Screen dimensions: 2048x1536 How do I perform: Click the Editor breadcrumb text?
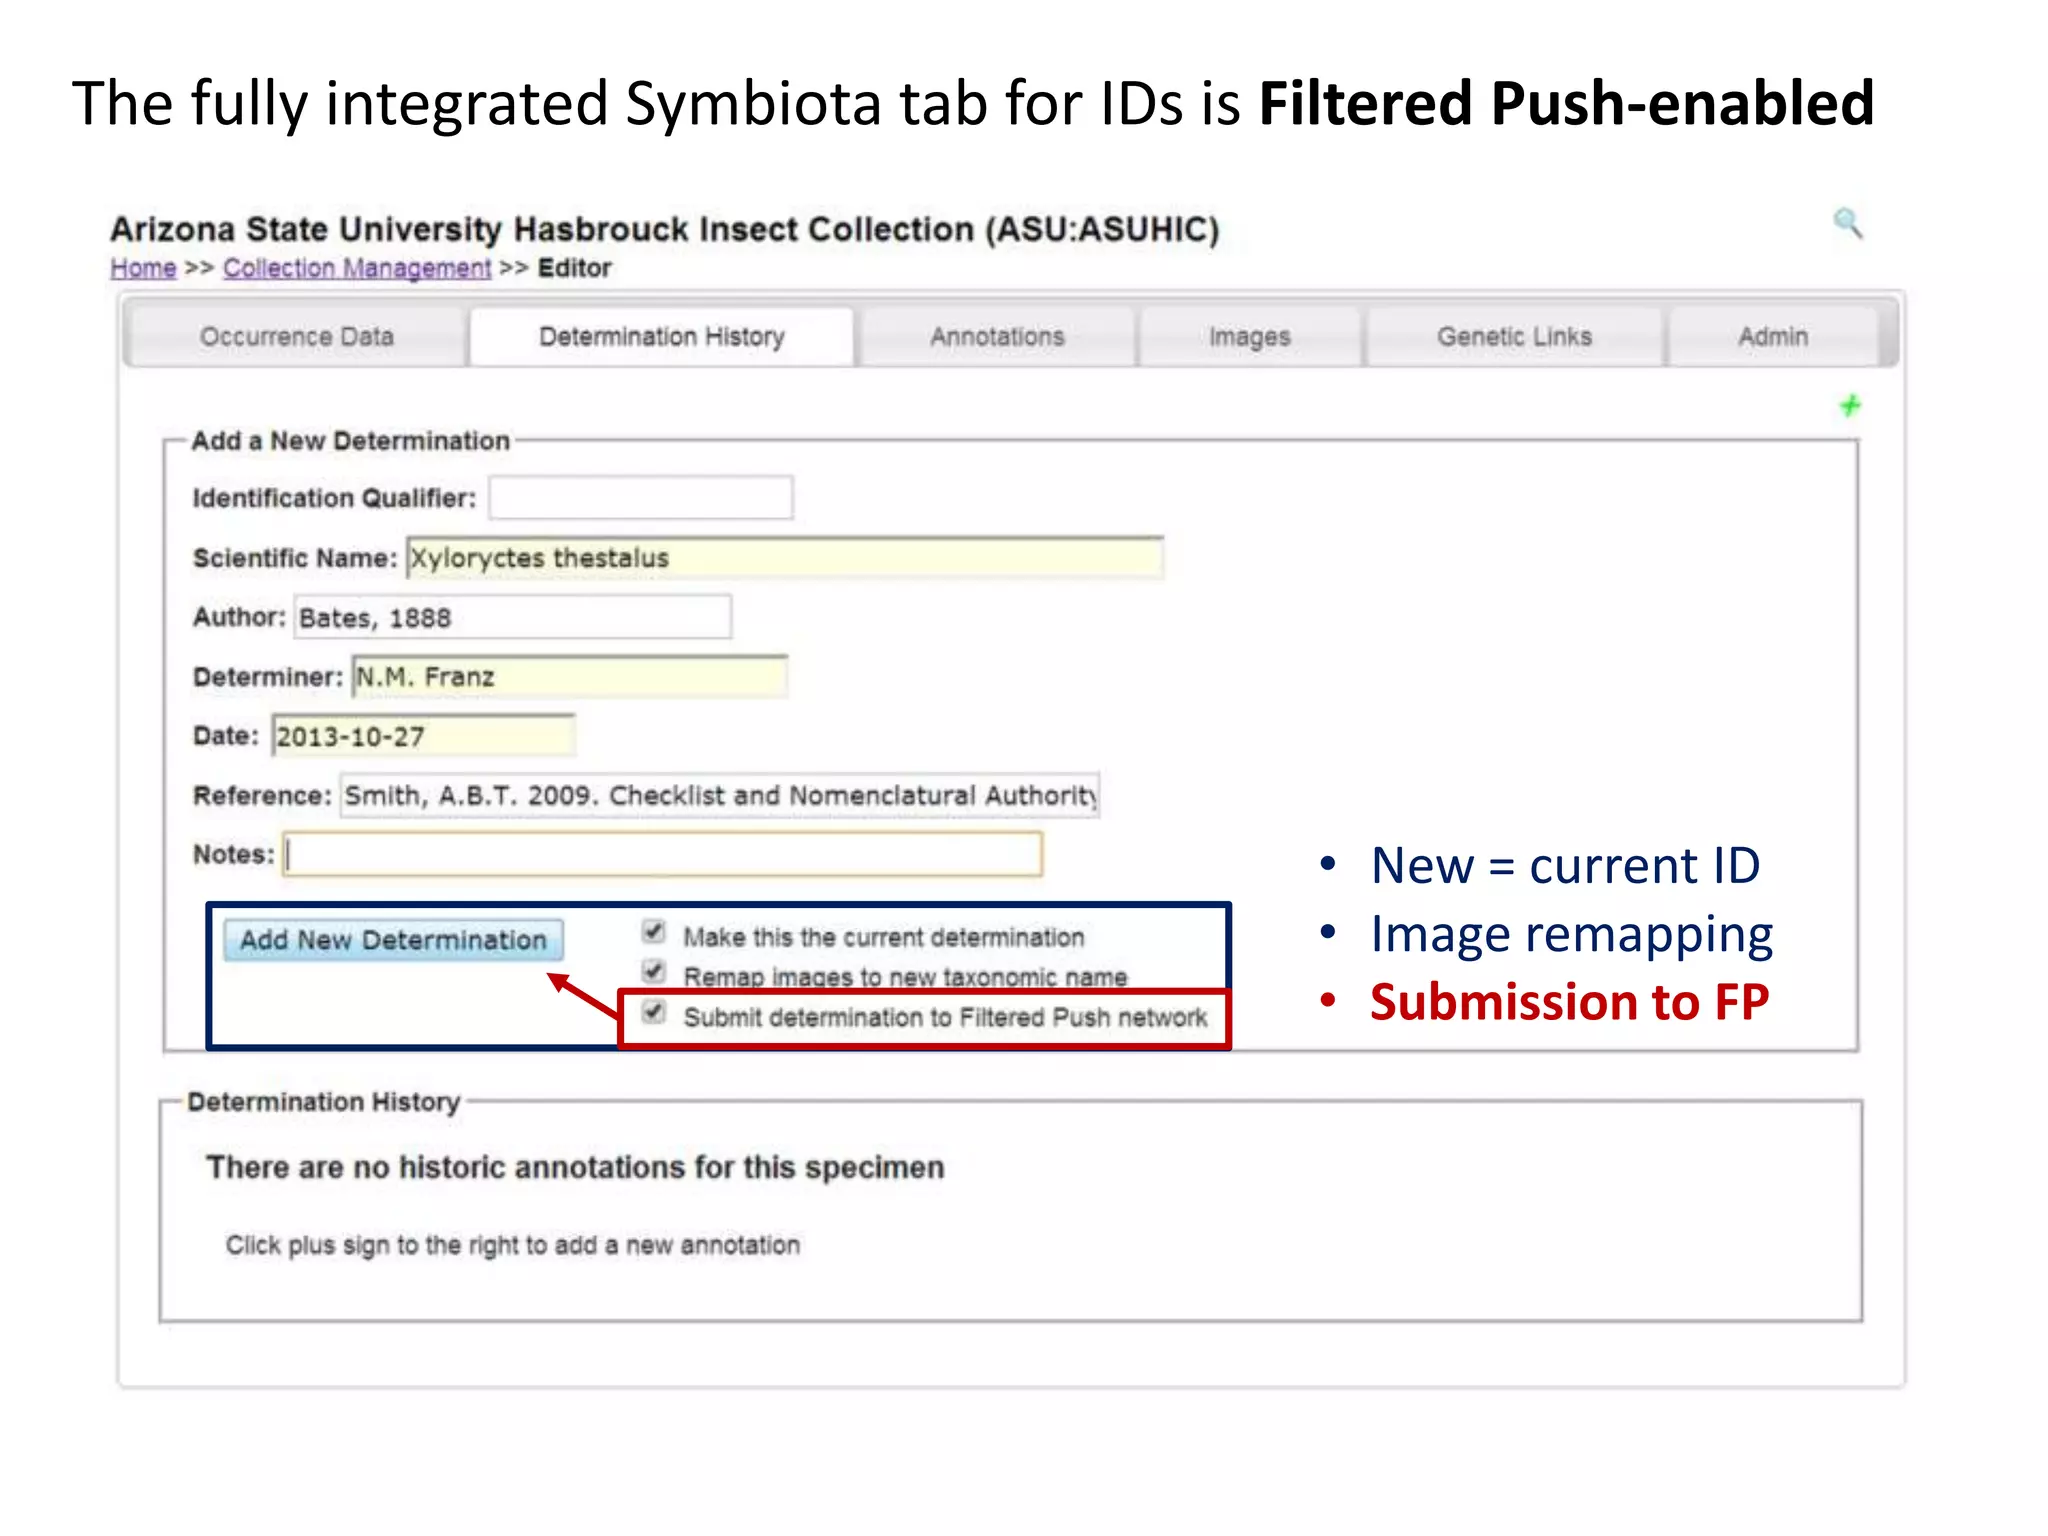pyautogui.click(x=574, y=268)
